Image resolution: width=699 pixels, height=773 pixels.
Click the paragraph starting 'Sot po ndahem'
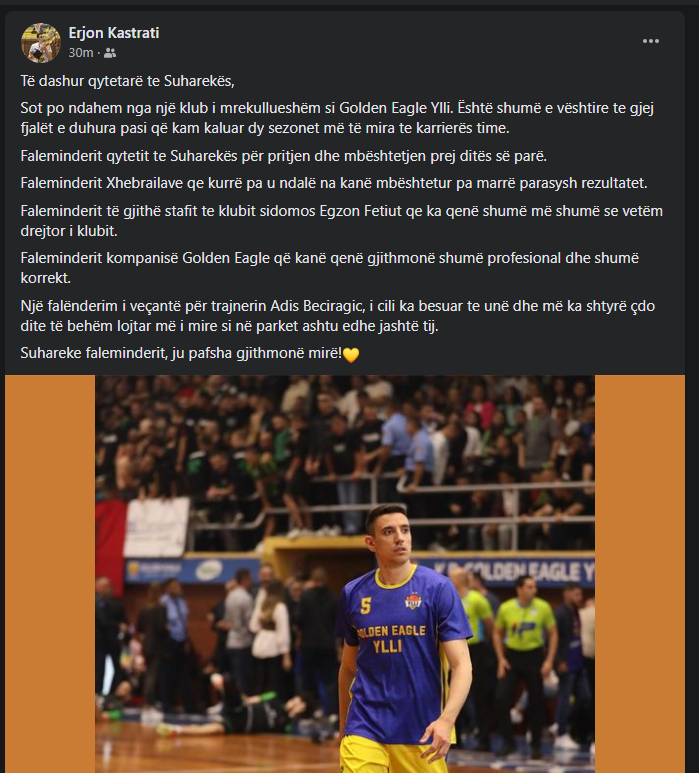pyautogui.click(x=337, y=118)
